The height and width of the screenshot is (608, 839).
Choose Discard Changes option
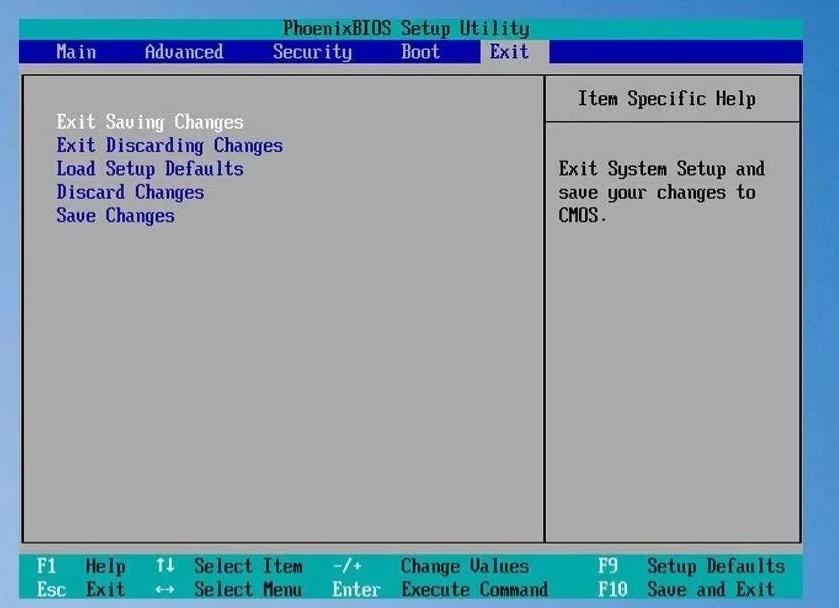pos(130,193)
